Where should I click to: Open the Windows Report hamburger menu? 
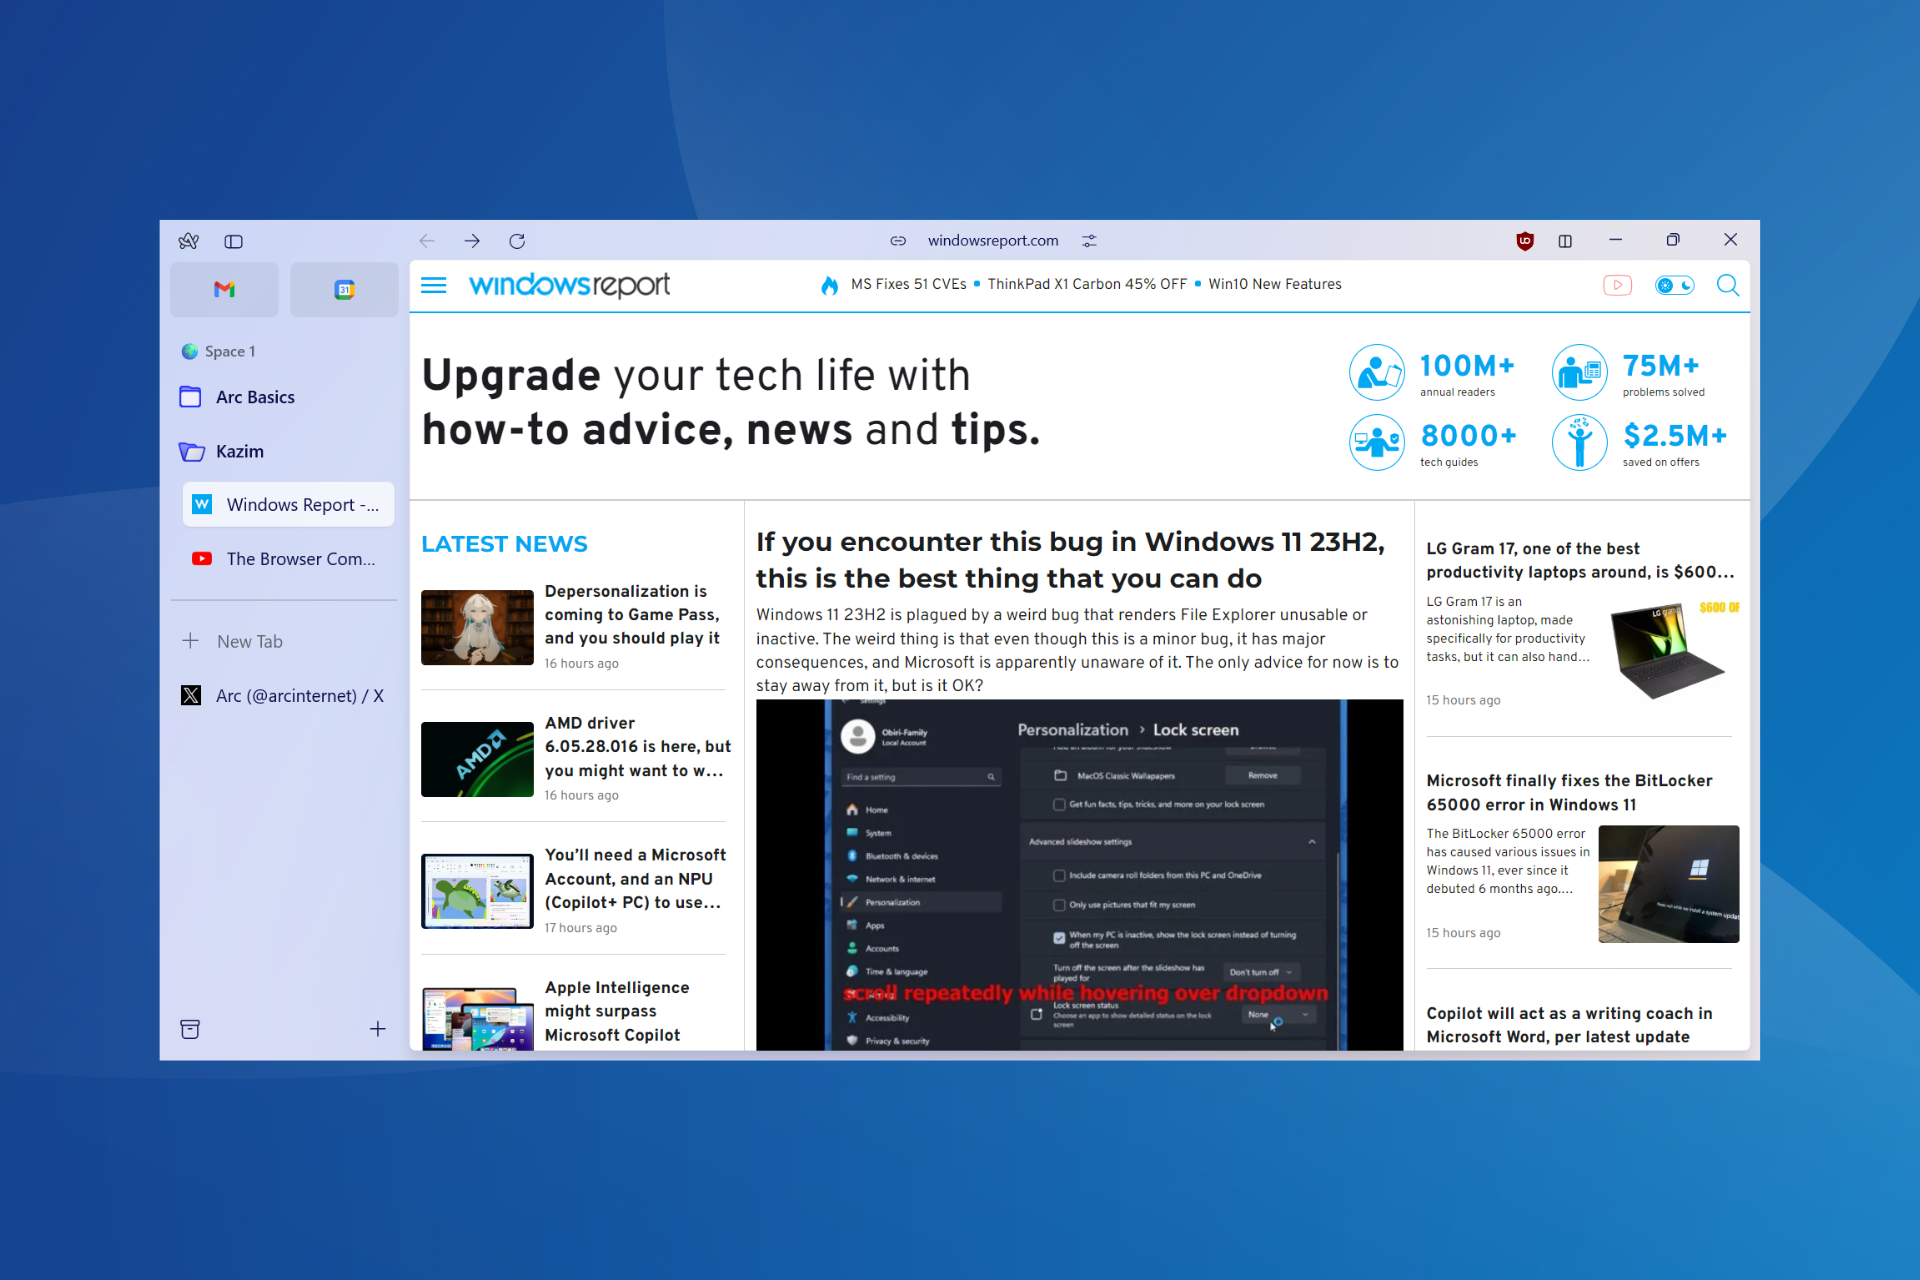coord(434,285)
